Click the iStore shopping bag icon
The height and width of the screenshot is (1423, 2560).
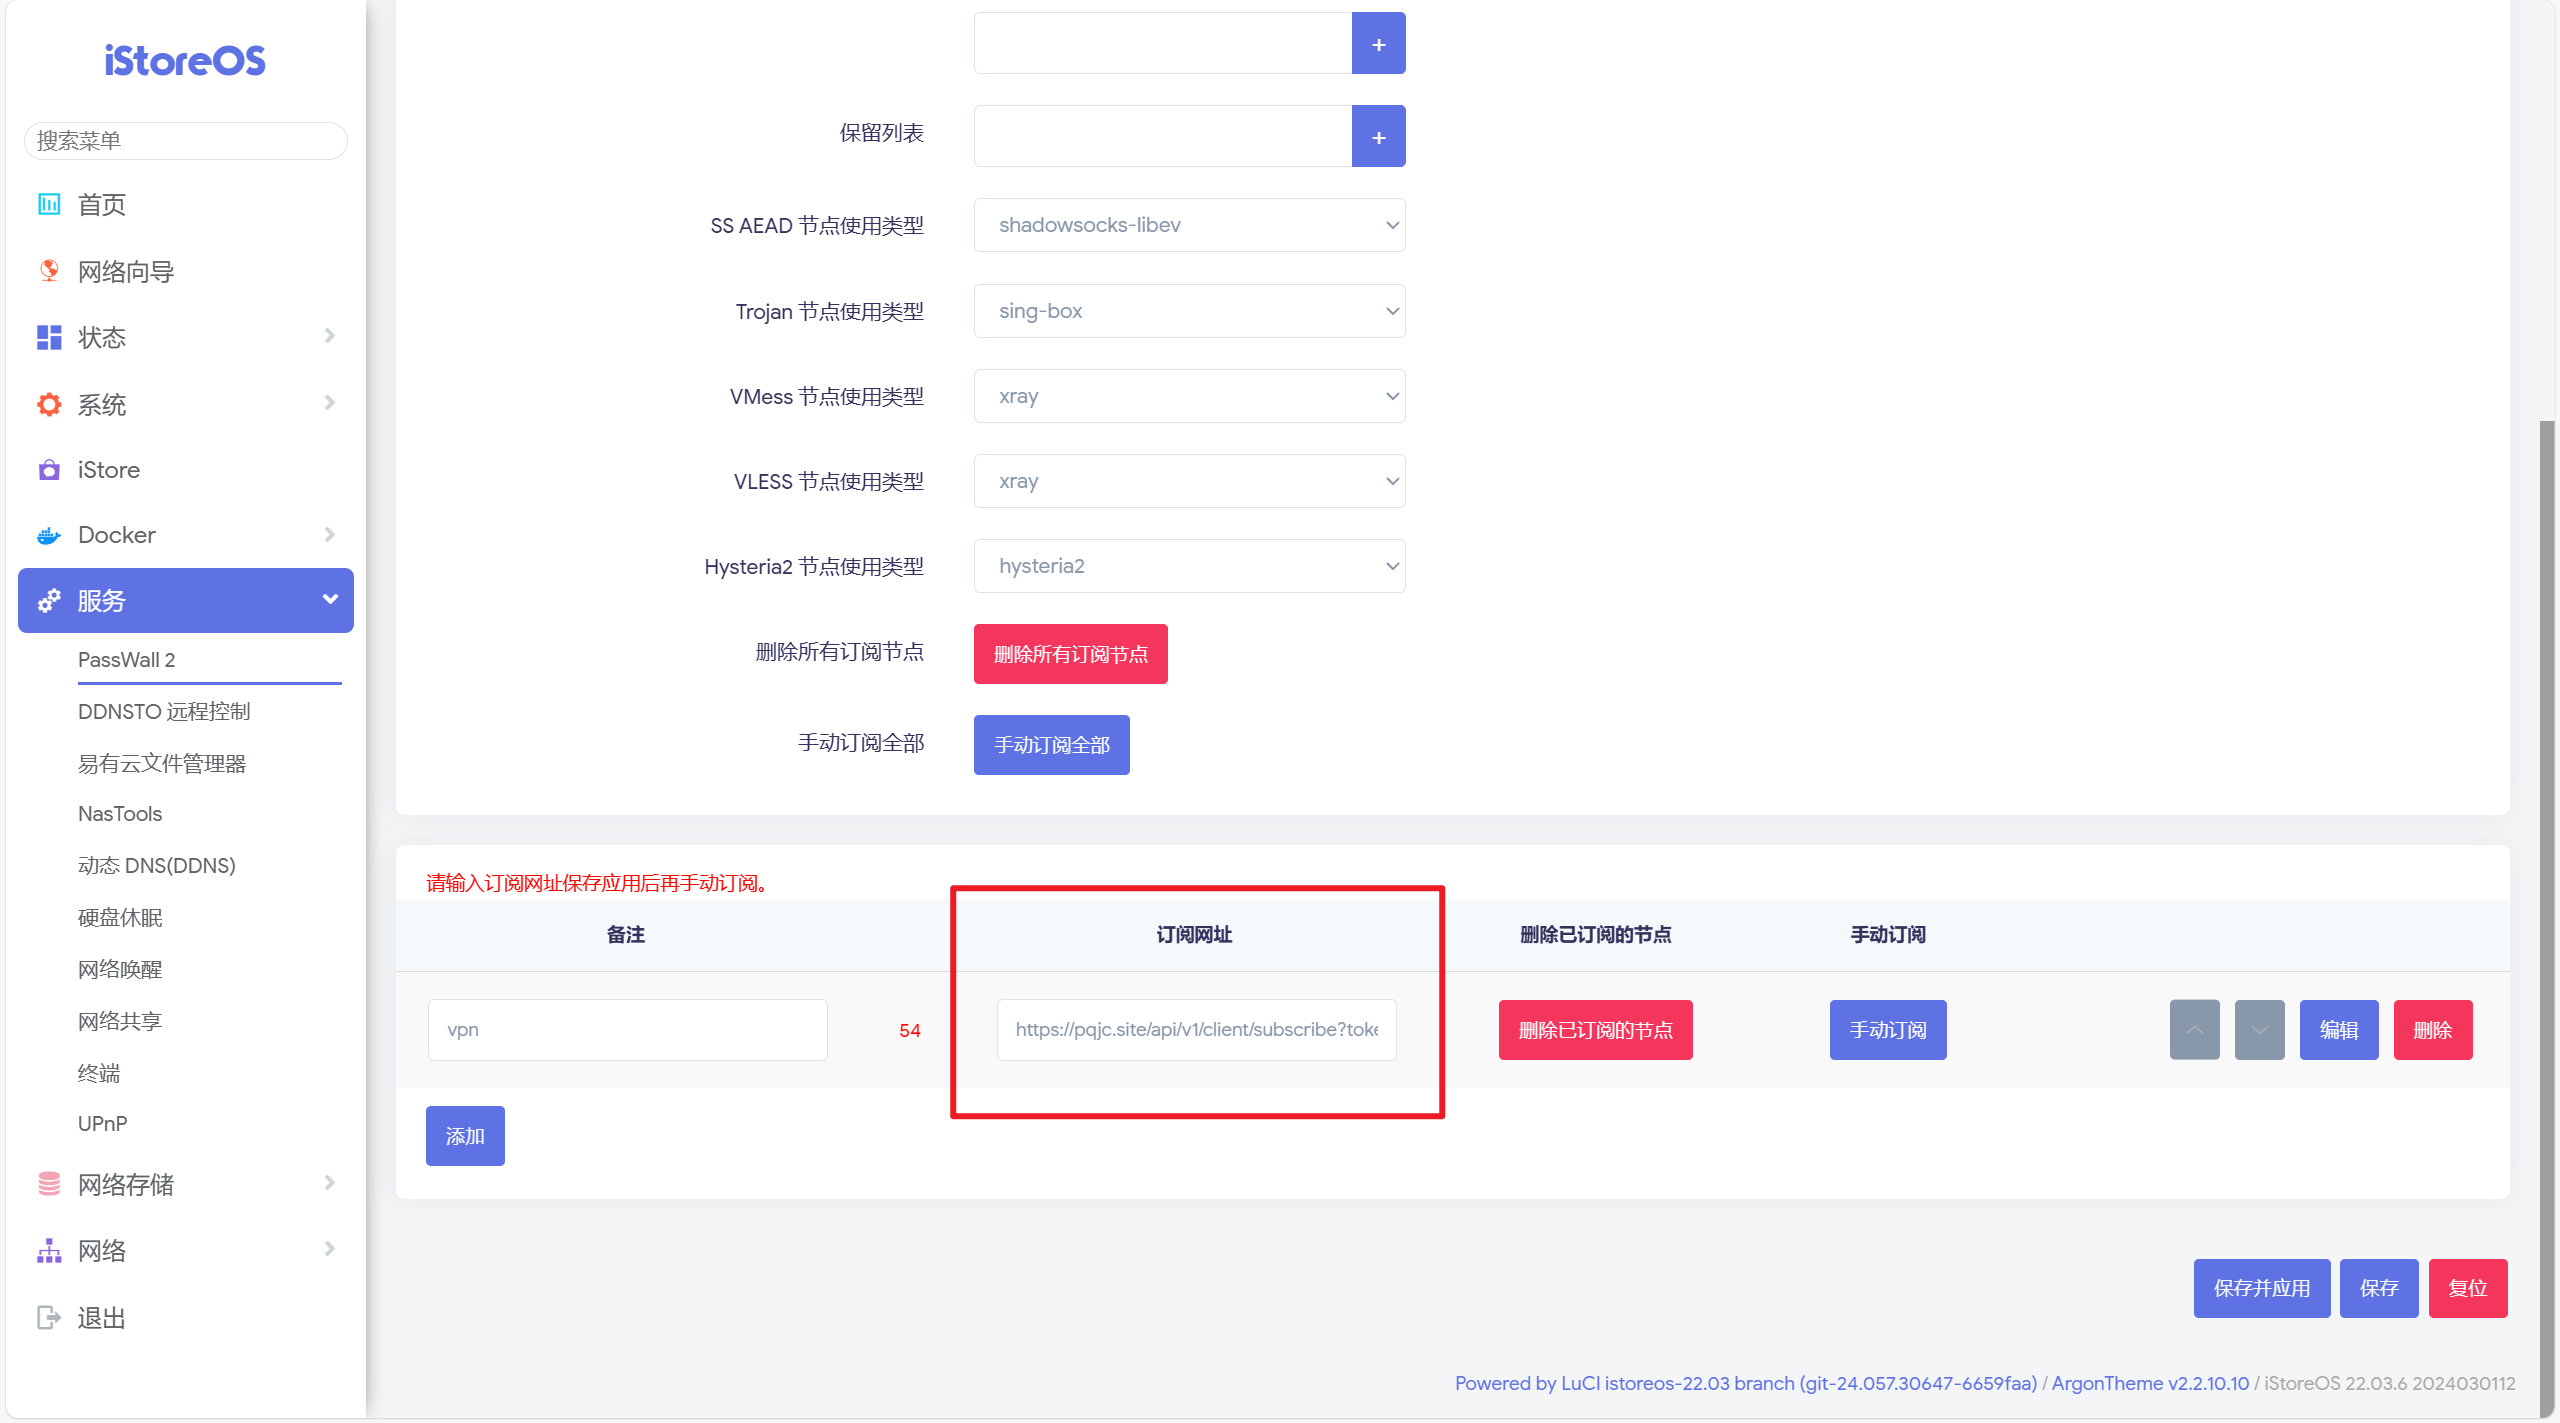pyautogui.click(x=48, y=470)
